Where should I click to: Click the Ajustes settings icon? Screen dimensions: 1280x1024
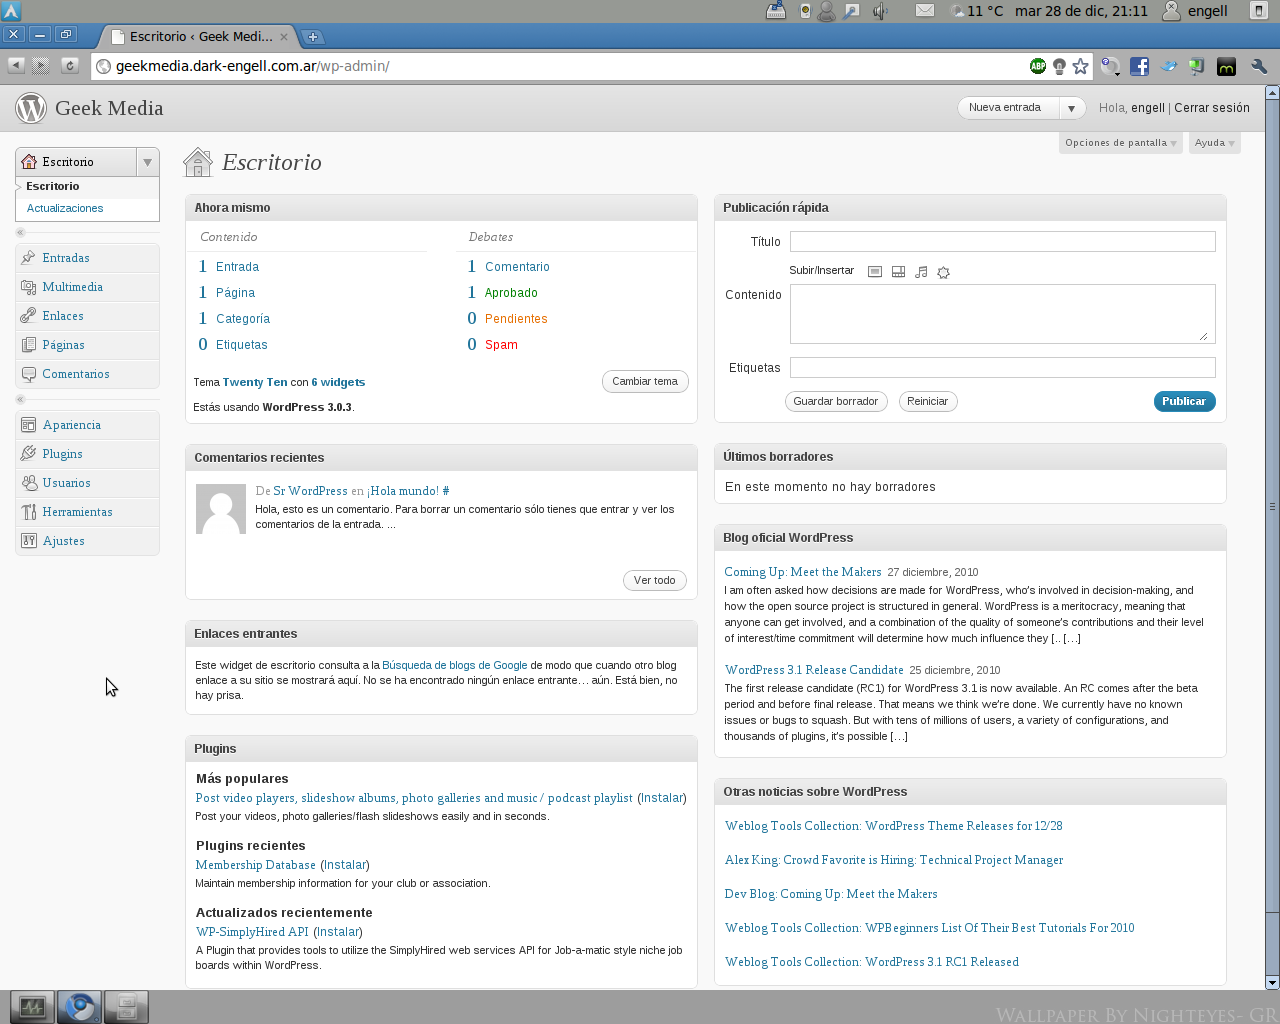pos(28,541)
